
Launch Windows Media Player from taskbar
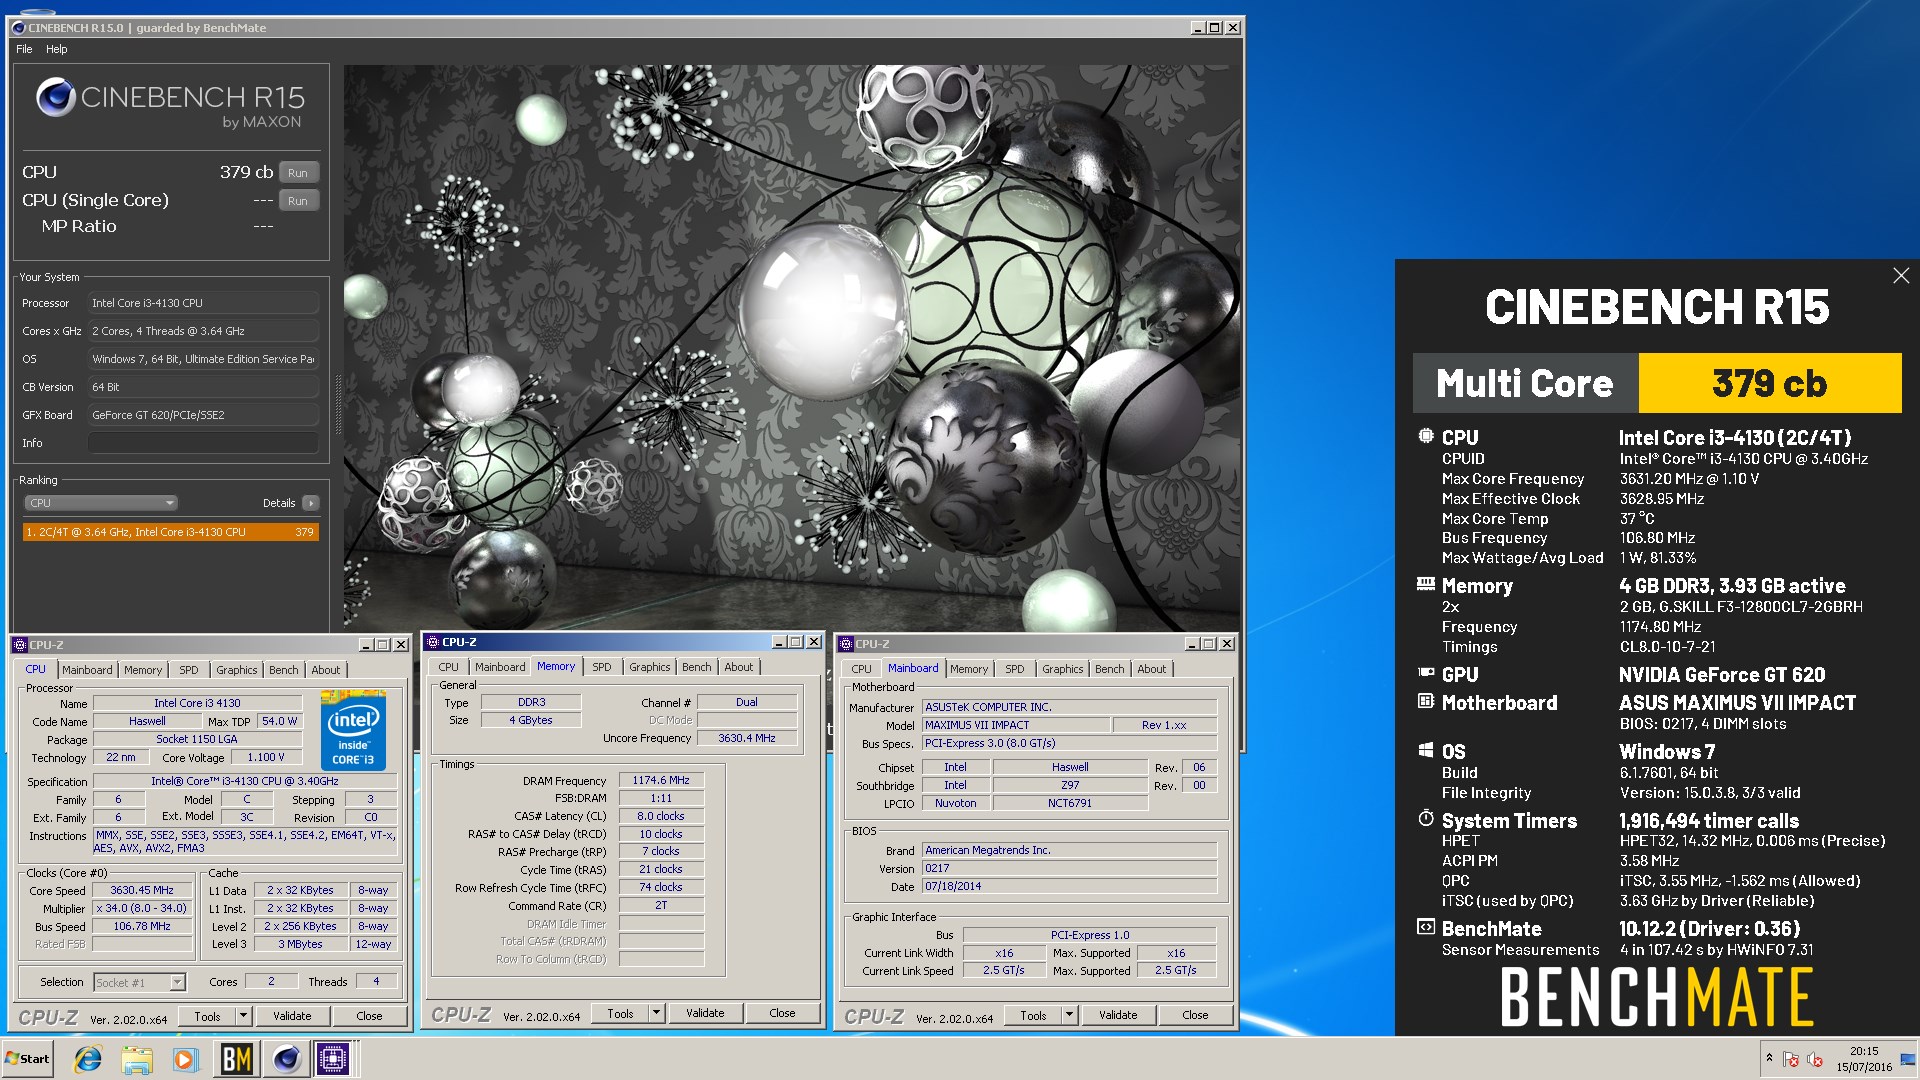click(x=185, y=1059)
